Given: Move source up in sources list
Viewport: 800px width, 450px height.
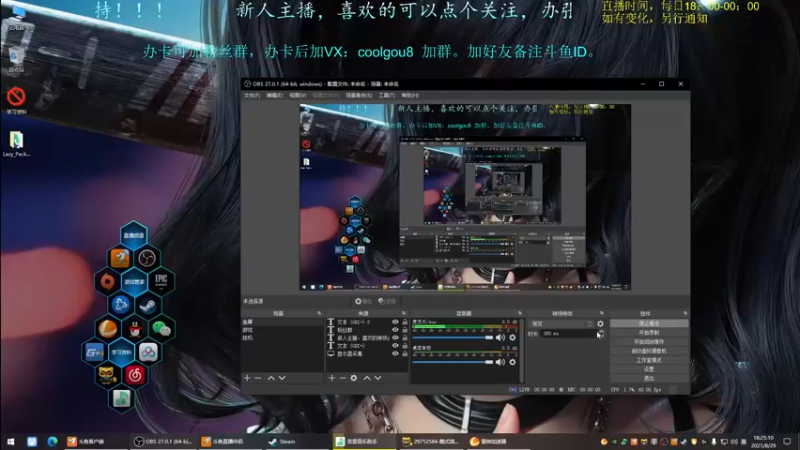Looking at the screenshot, I should [x=367, y=378].
